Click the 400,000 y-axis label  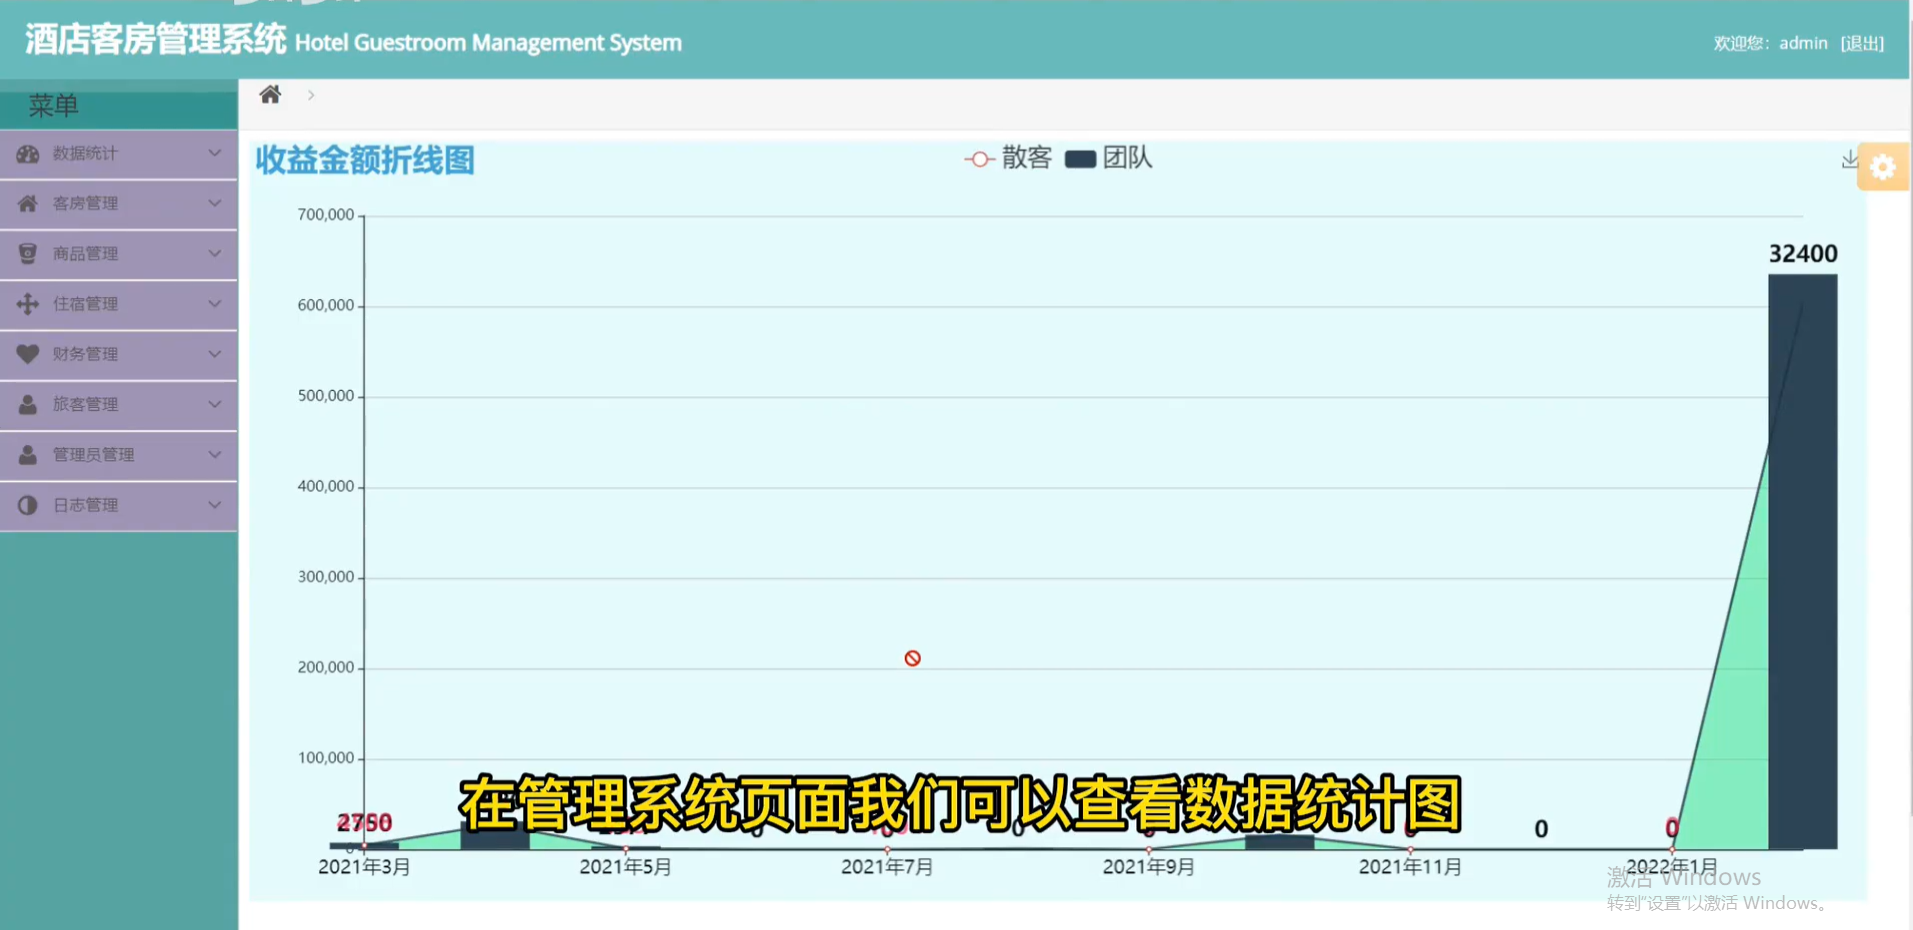pyautogui.click(x=326, y=486)
